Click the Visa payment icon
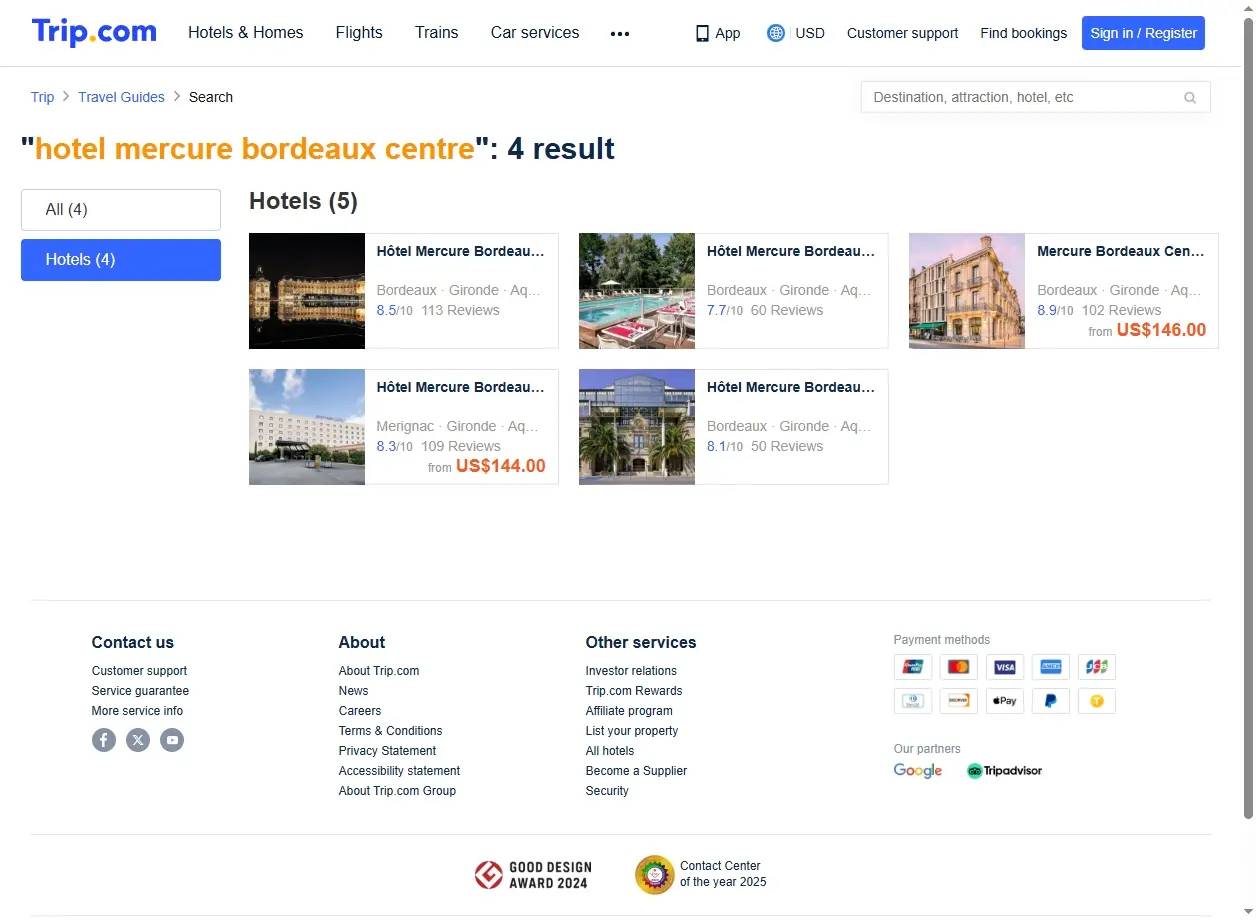The width and height of the screenshot is (1256, 921). click(1005, 667)
